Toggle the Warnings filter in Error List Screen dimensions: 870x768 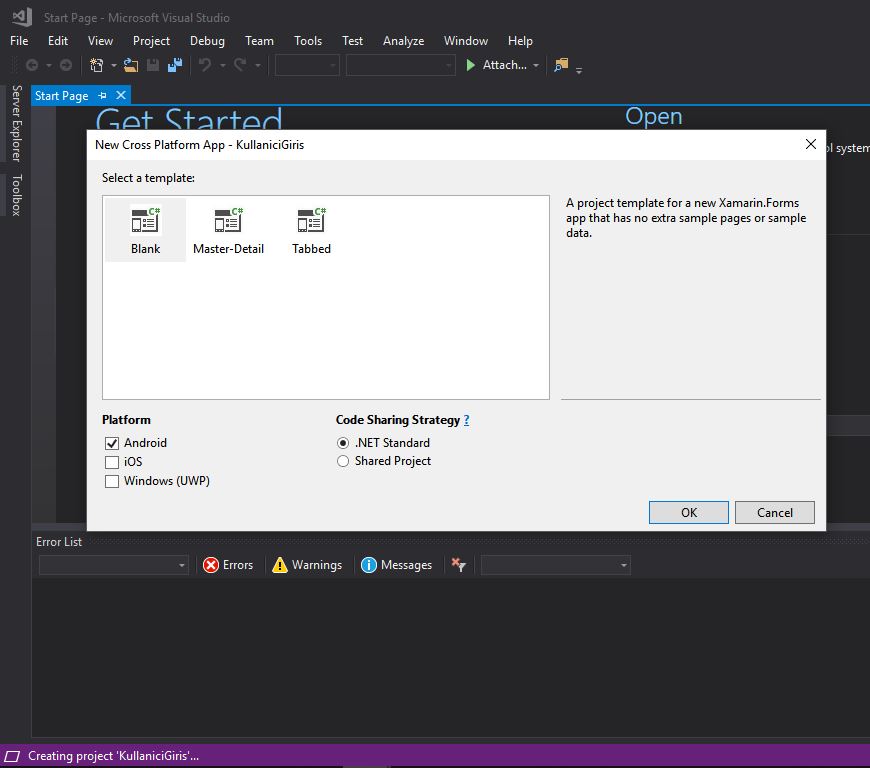pyautogui.click(x=307, y=565)
